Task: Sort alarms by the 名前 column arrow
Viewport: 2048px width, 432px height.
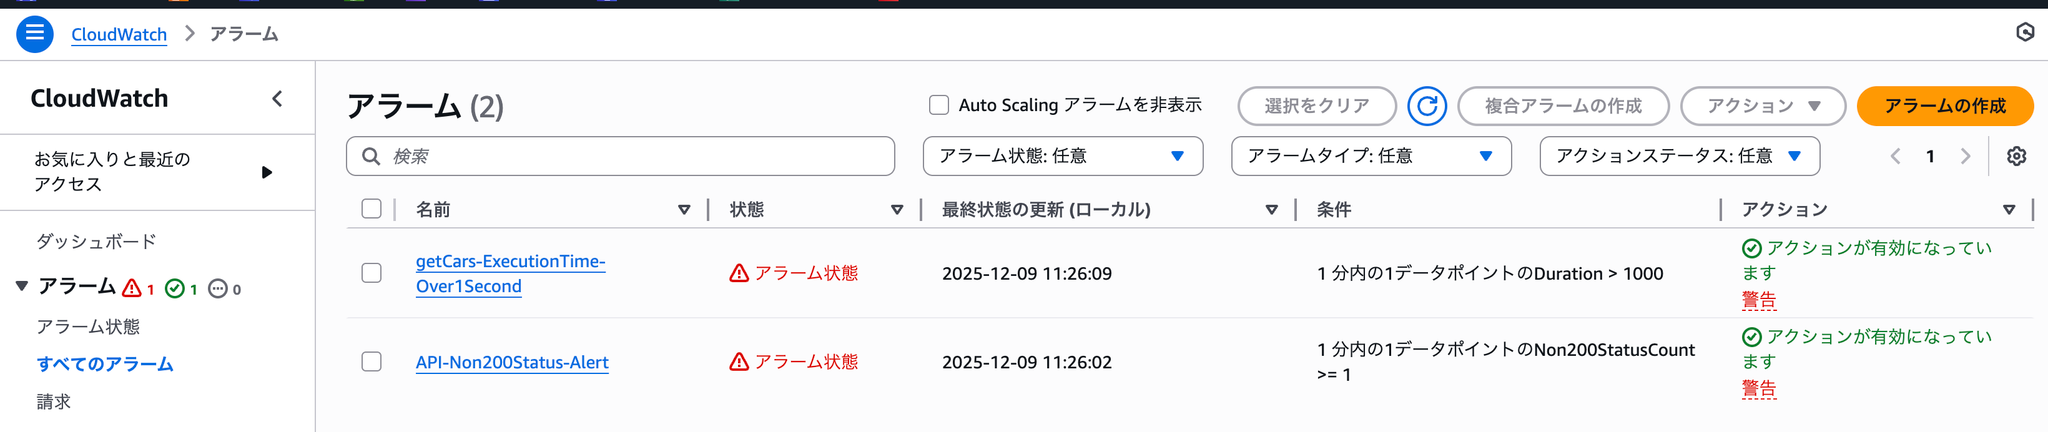Action: click(x=684, y=210)
